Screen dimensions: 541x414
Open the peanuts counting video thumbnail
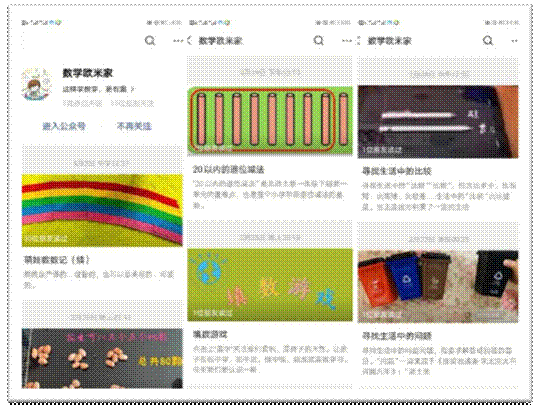pos(102,358)
